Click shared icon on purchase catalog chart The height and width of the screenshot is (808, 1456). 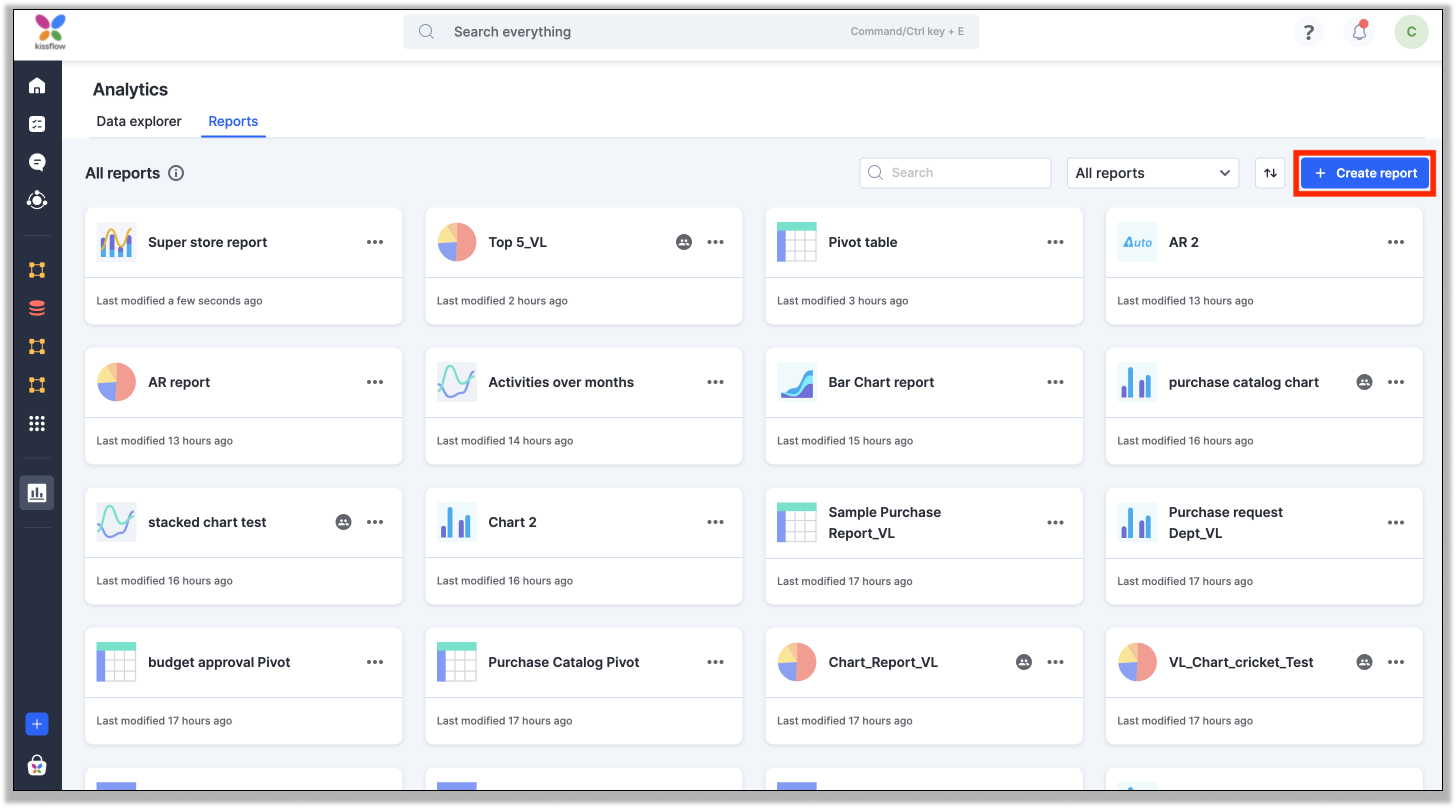click(1364, 382)
